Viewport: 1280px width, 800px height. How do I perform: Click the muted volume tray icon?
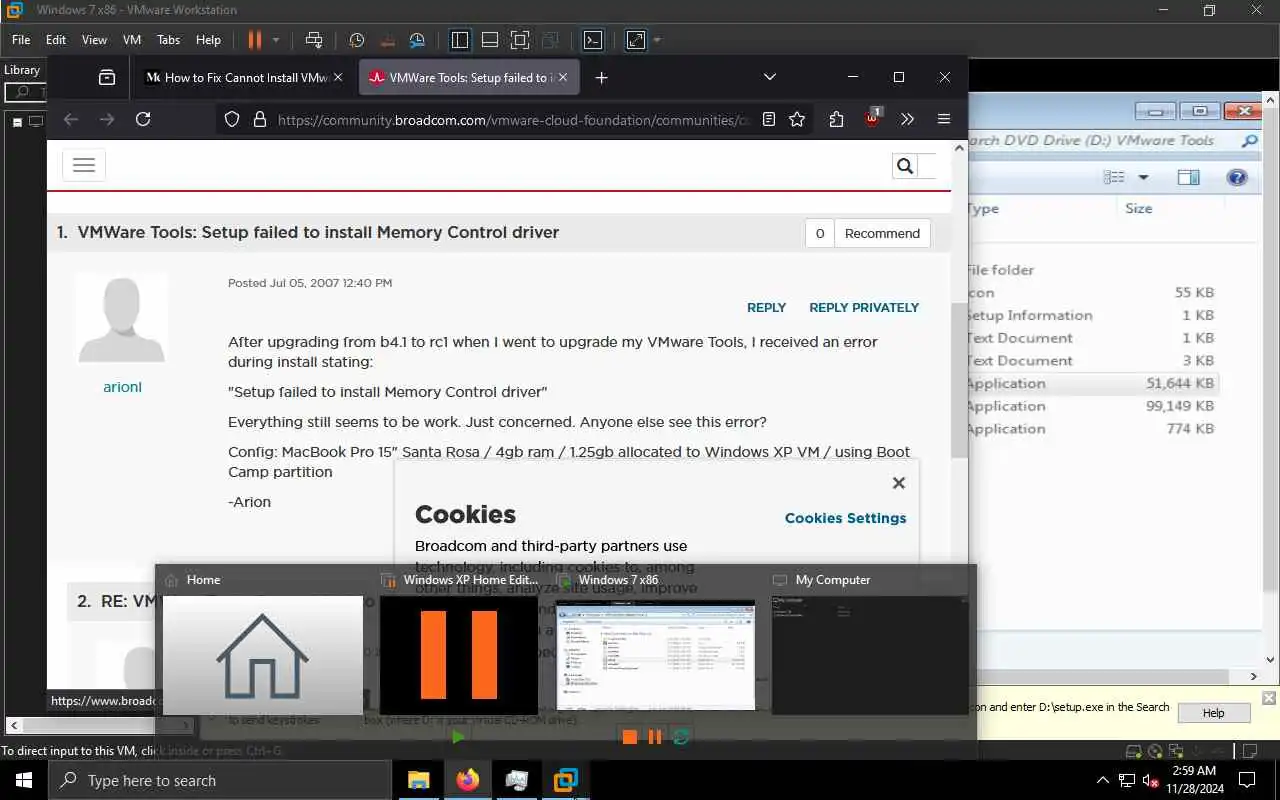[1149, 781]
